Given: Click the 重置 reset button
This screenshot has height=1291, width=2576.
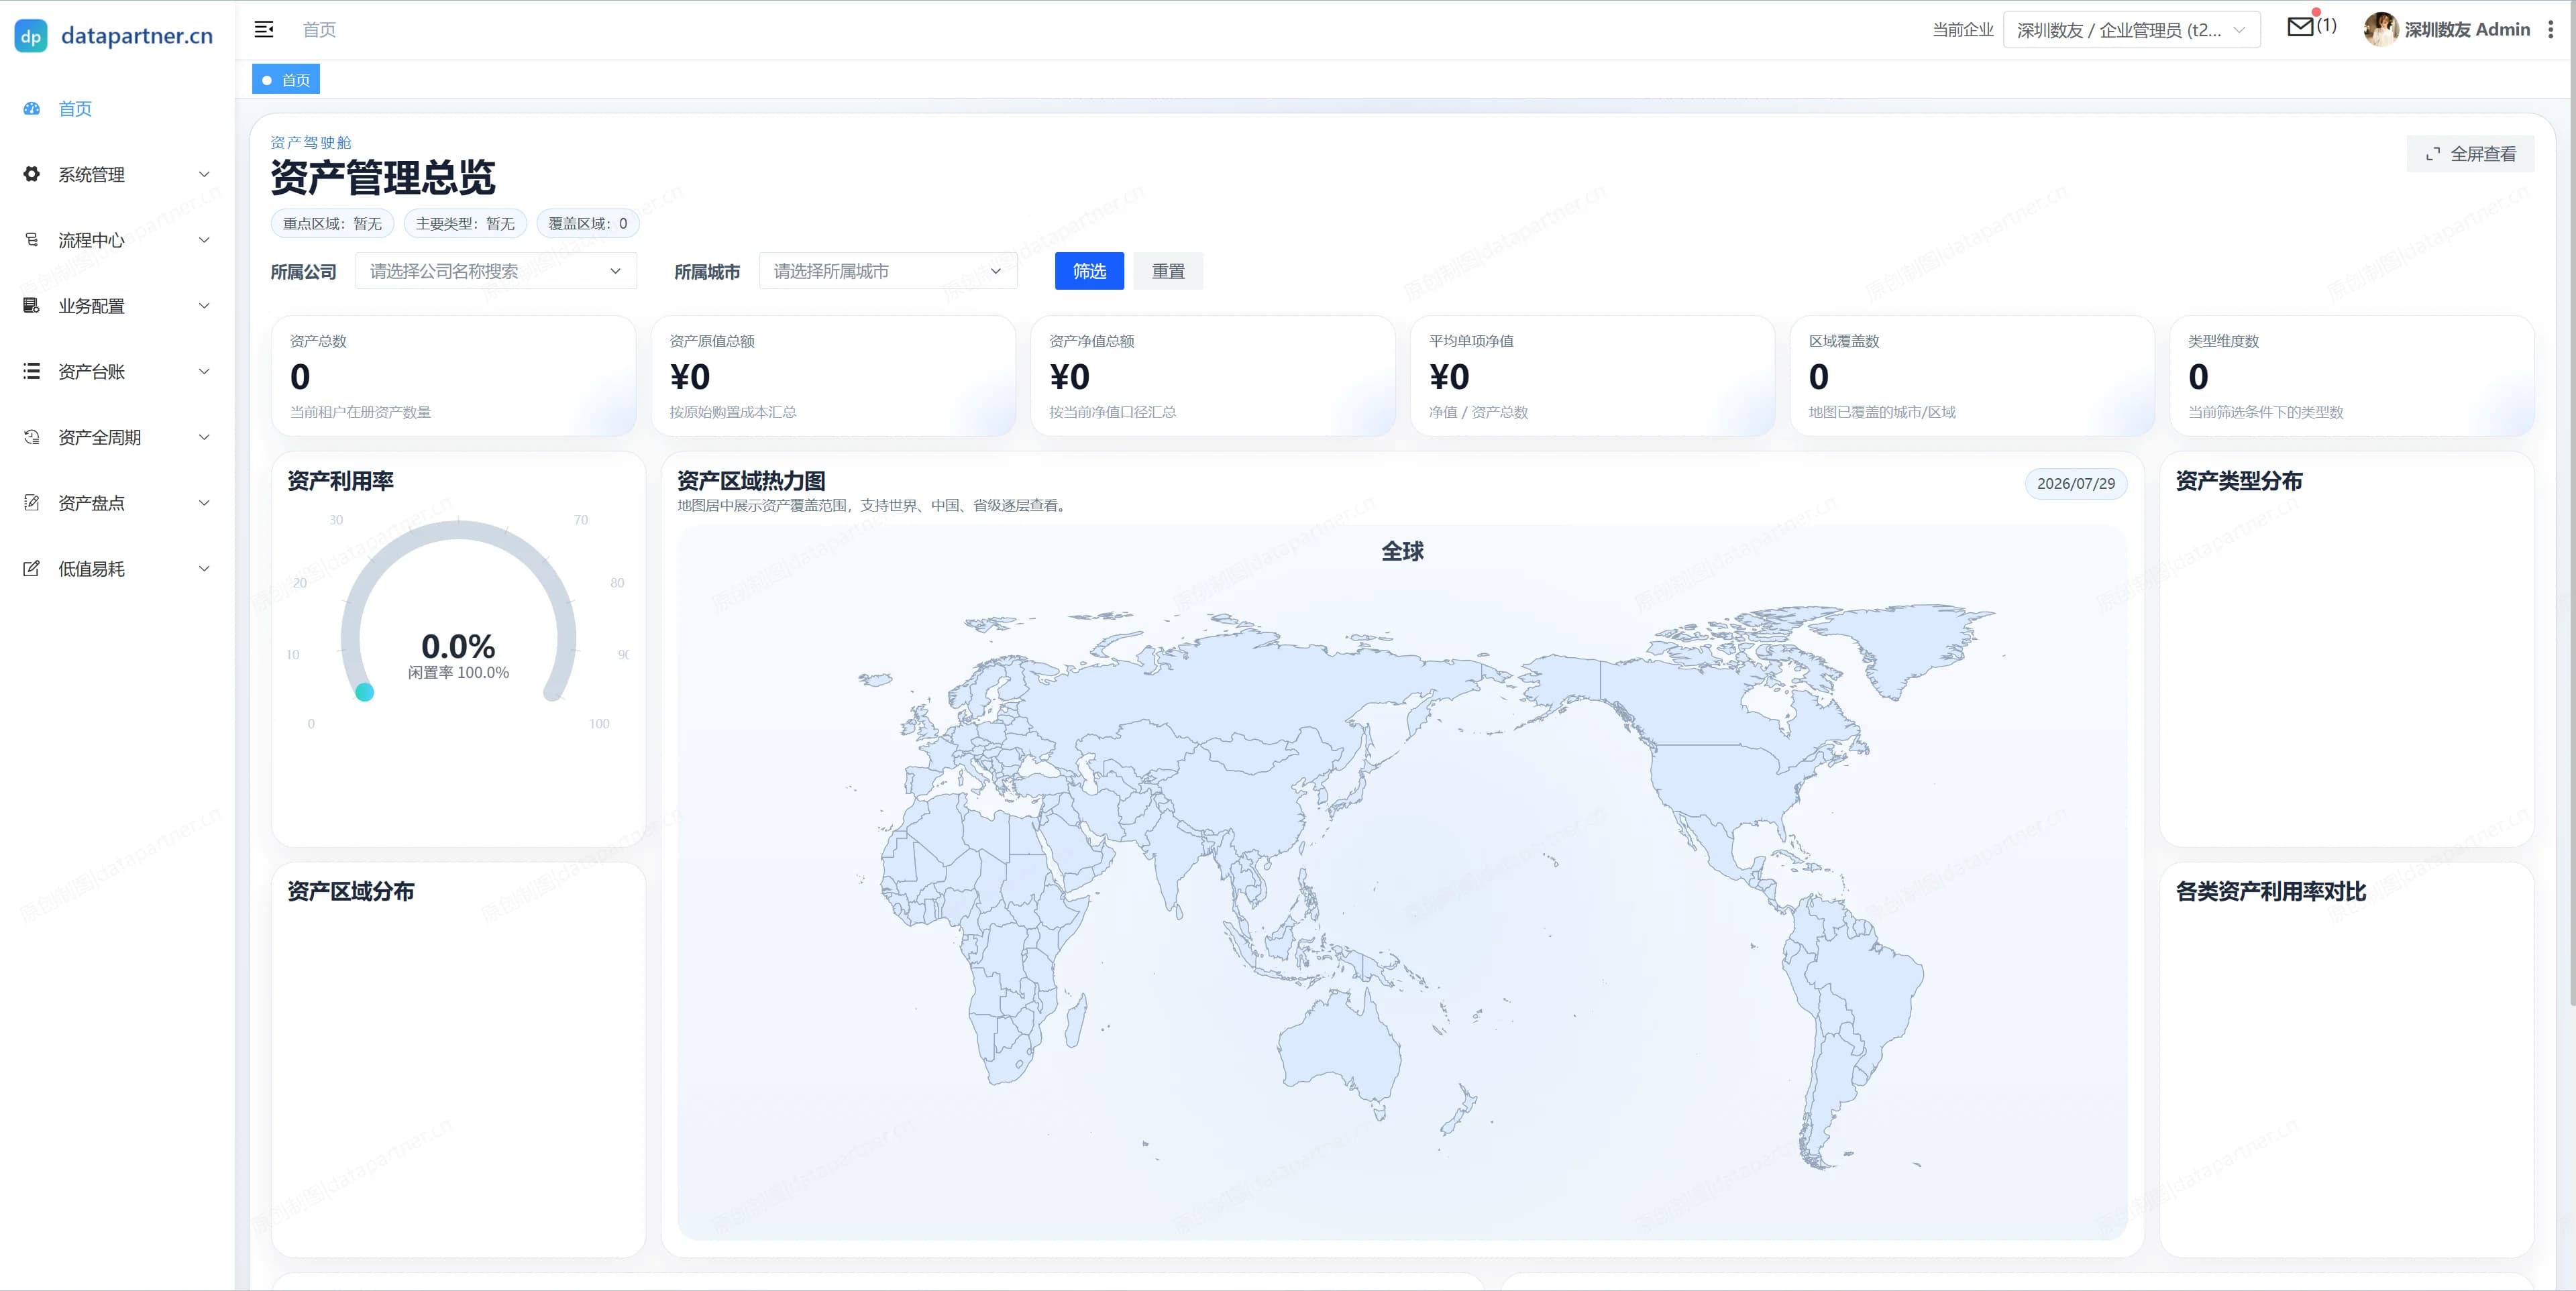Looking at the screenshot, I should 1168,271.
